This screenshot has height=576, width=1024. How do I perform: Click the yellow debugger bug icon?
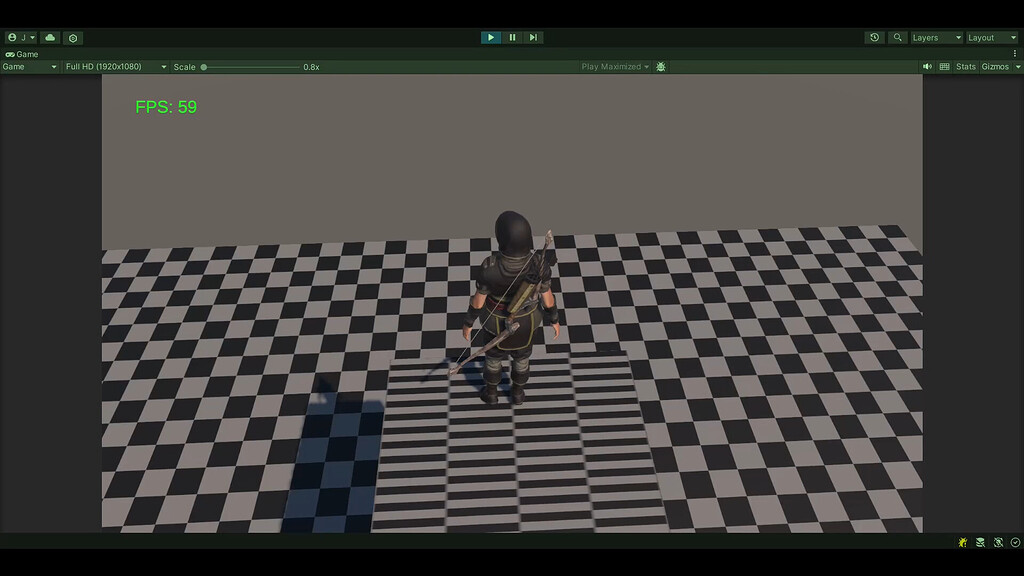pos(961,542)
